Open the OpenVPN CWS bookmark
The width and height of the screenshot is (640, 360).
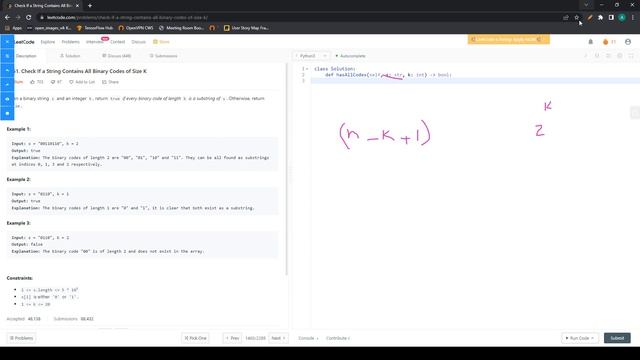[x=136, y=28]
